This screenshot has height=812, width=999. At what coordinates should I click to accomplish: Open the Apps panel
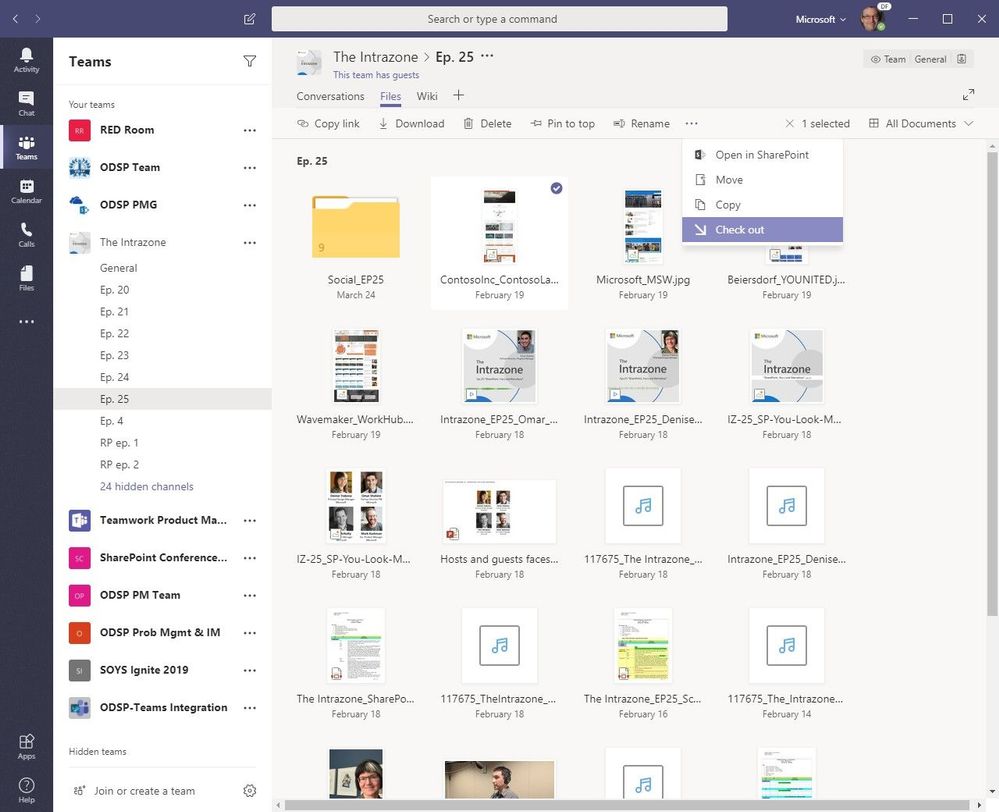(x=26, y=744)
